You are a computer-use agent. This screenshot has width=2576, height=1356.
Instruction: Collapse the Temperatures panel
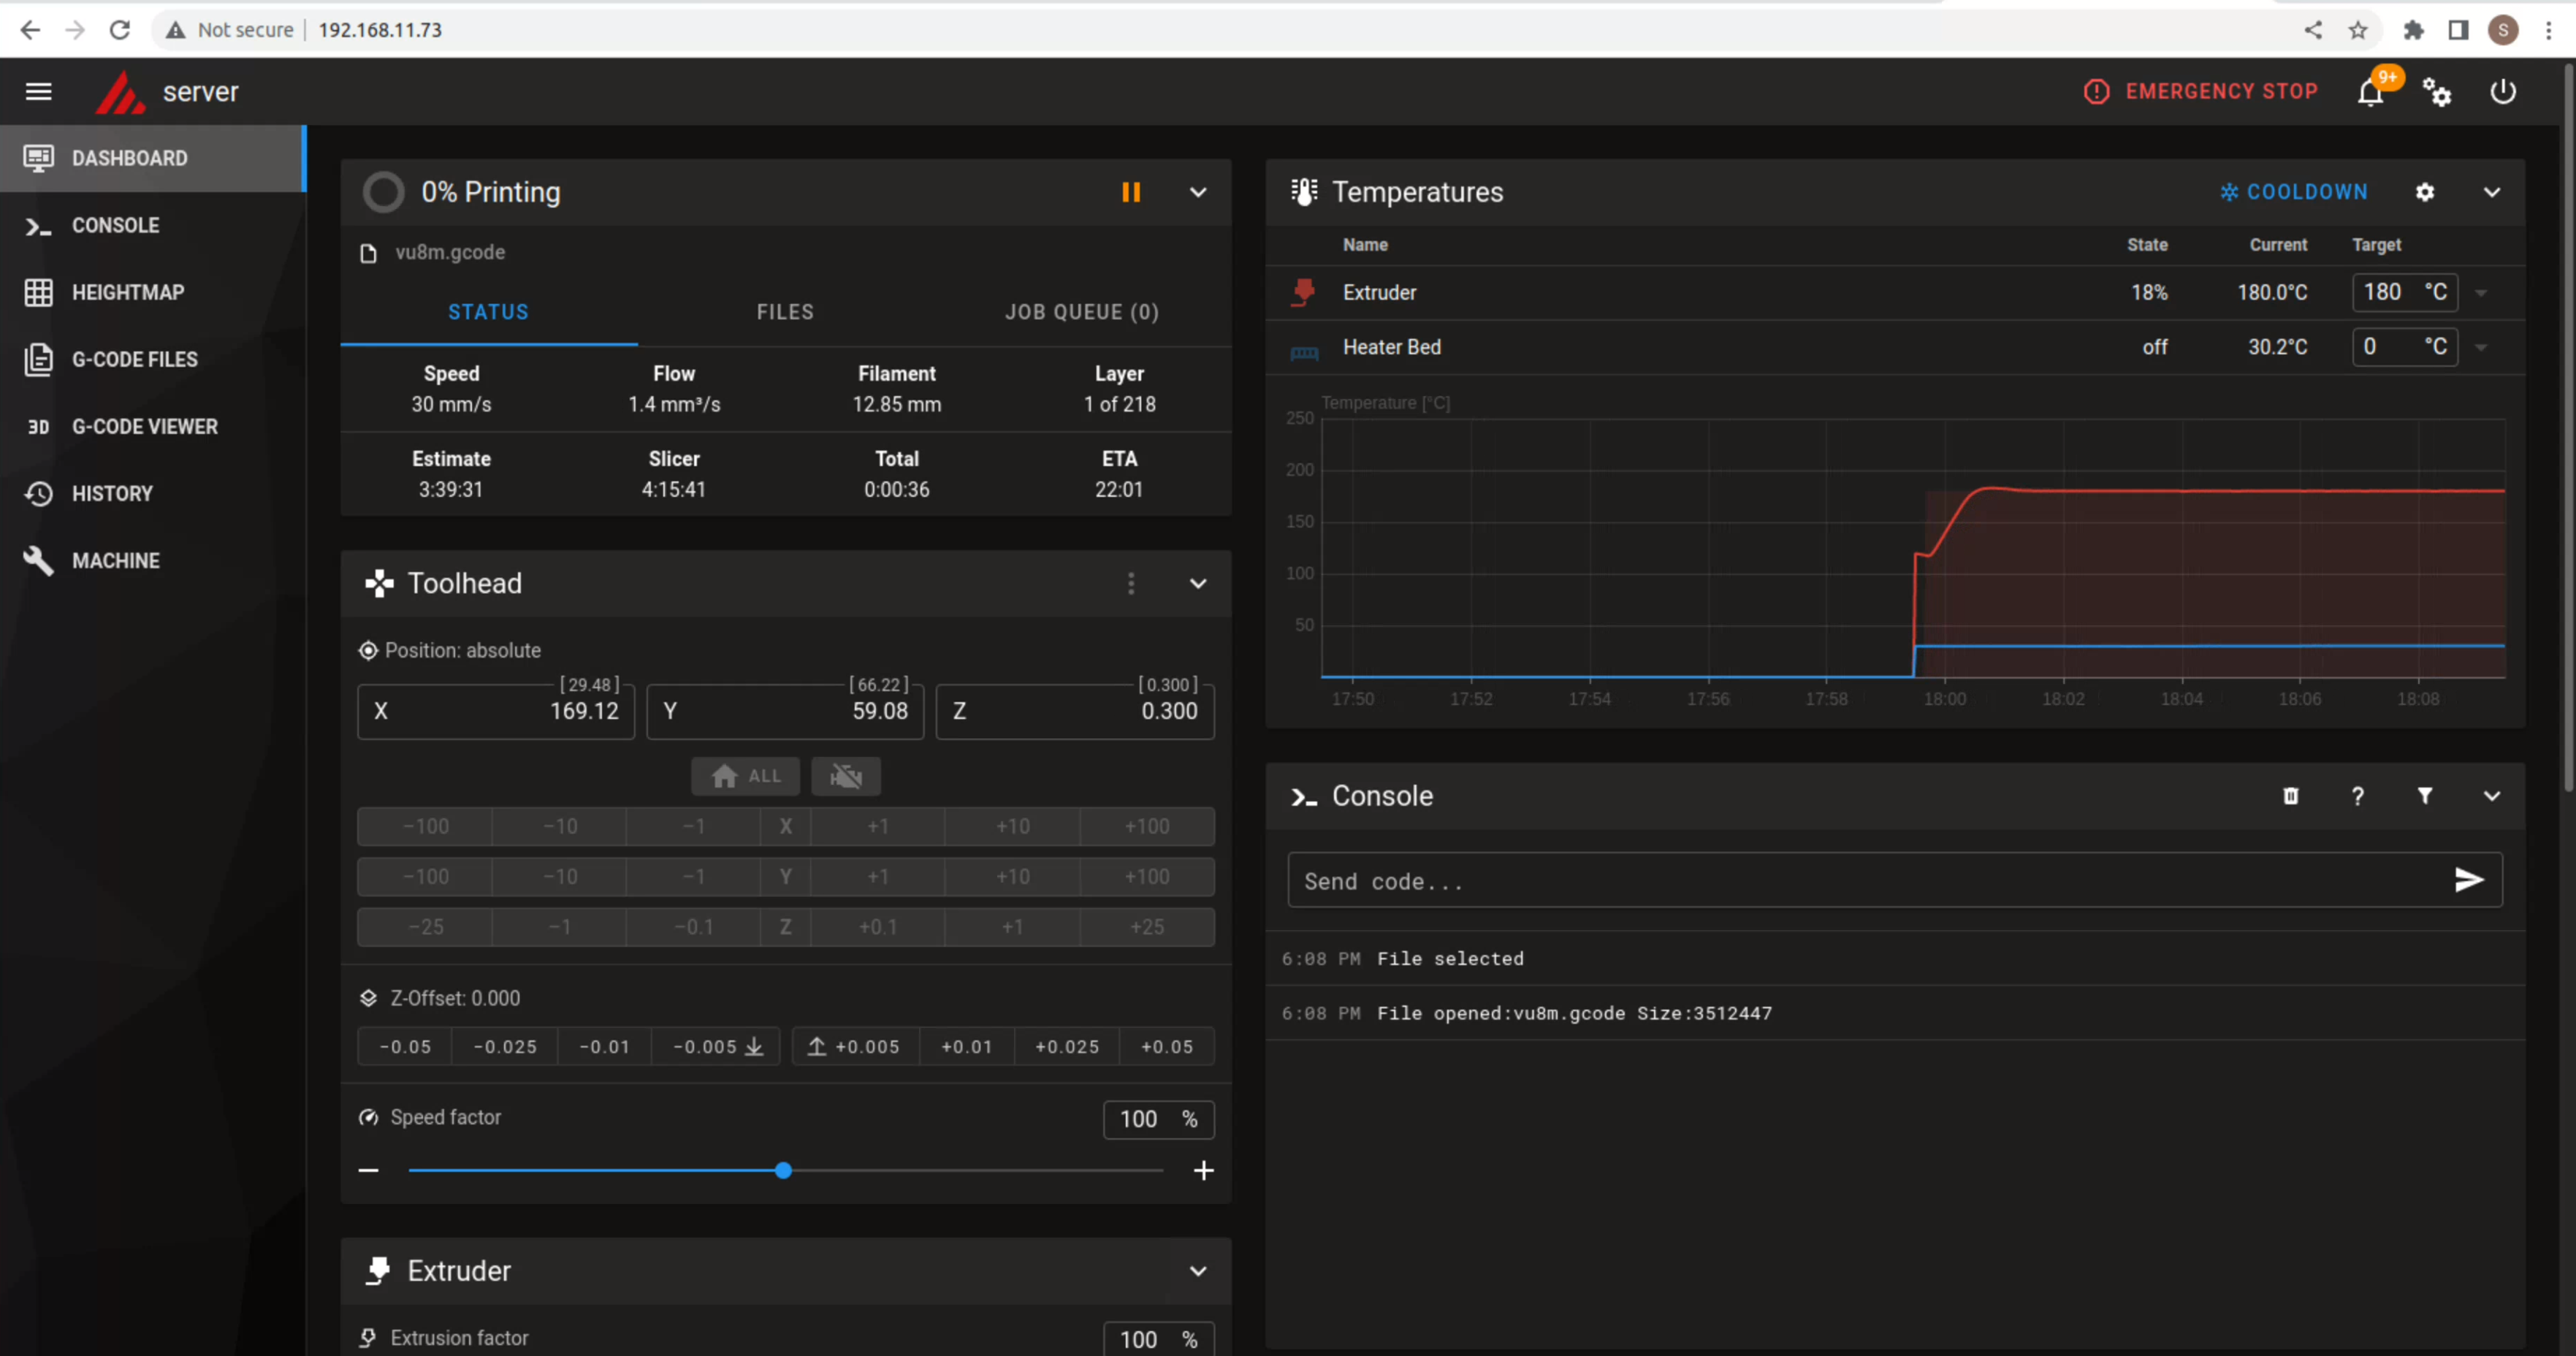2491,192
